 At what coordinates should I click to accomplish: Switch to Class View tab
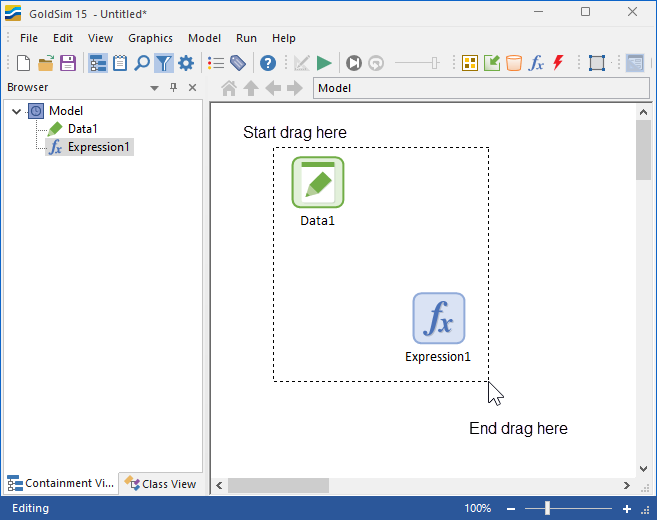pyautogui.click(x=161, y=484)
